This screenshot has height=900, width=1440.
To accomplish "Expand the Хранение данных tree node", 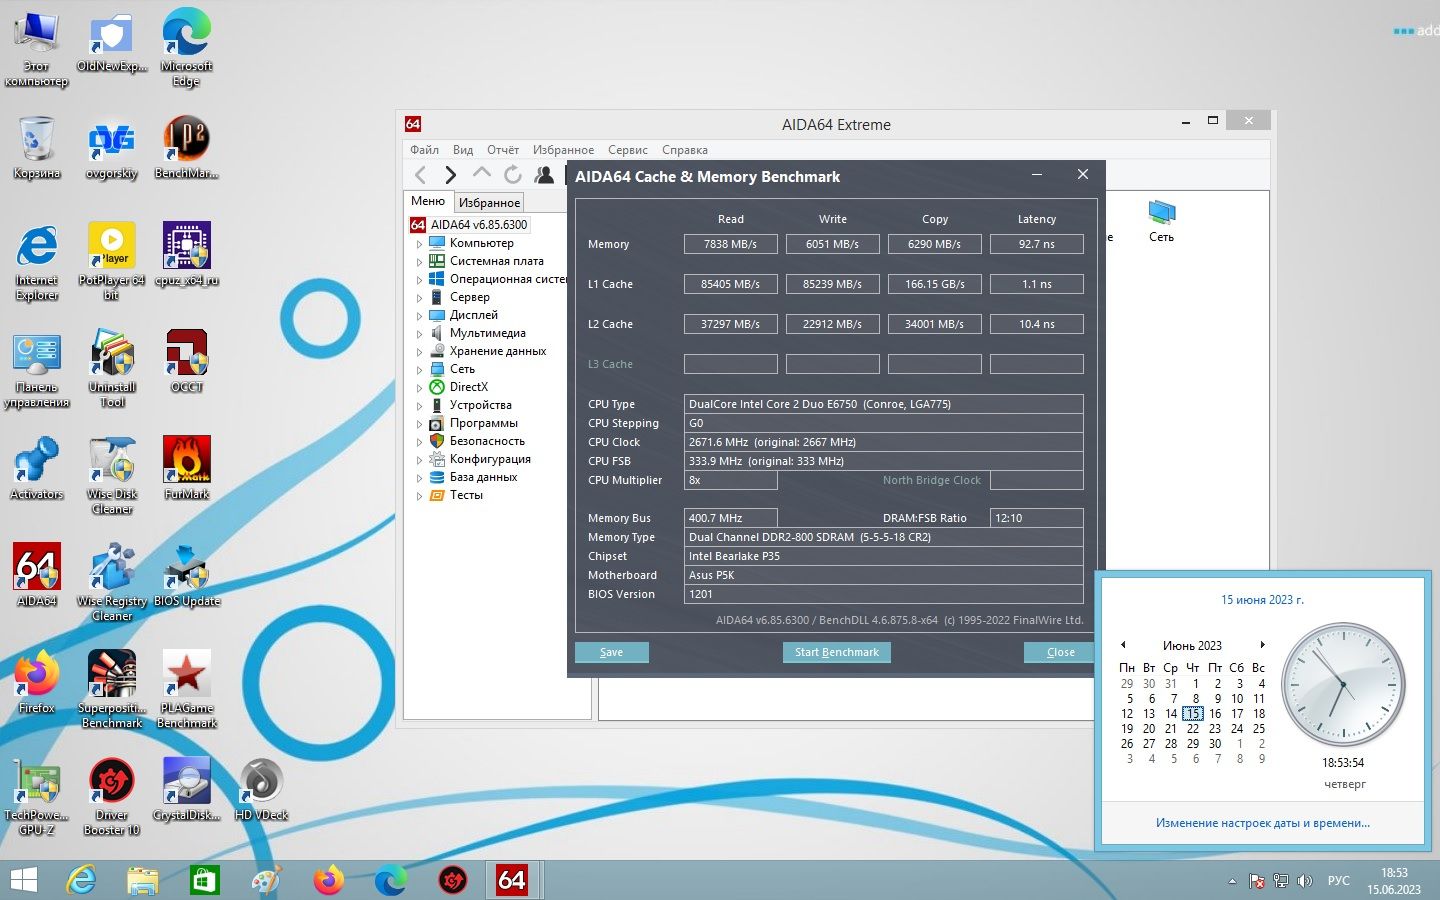I will click(419, 351).
